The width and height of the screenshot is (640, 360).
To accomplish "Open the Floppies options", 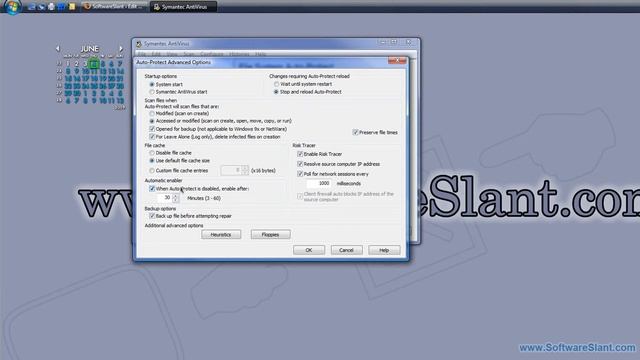I will 270,235.
